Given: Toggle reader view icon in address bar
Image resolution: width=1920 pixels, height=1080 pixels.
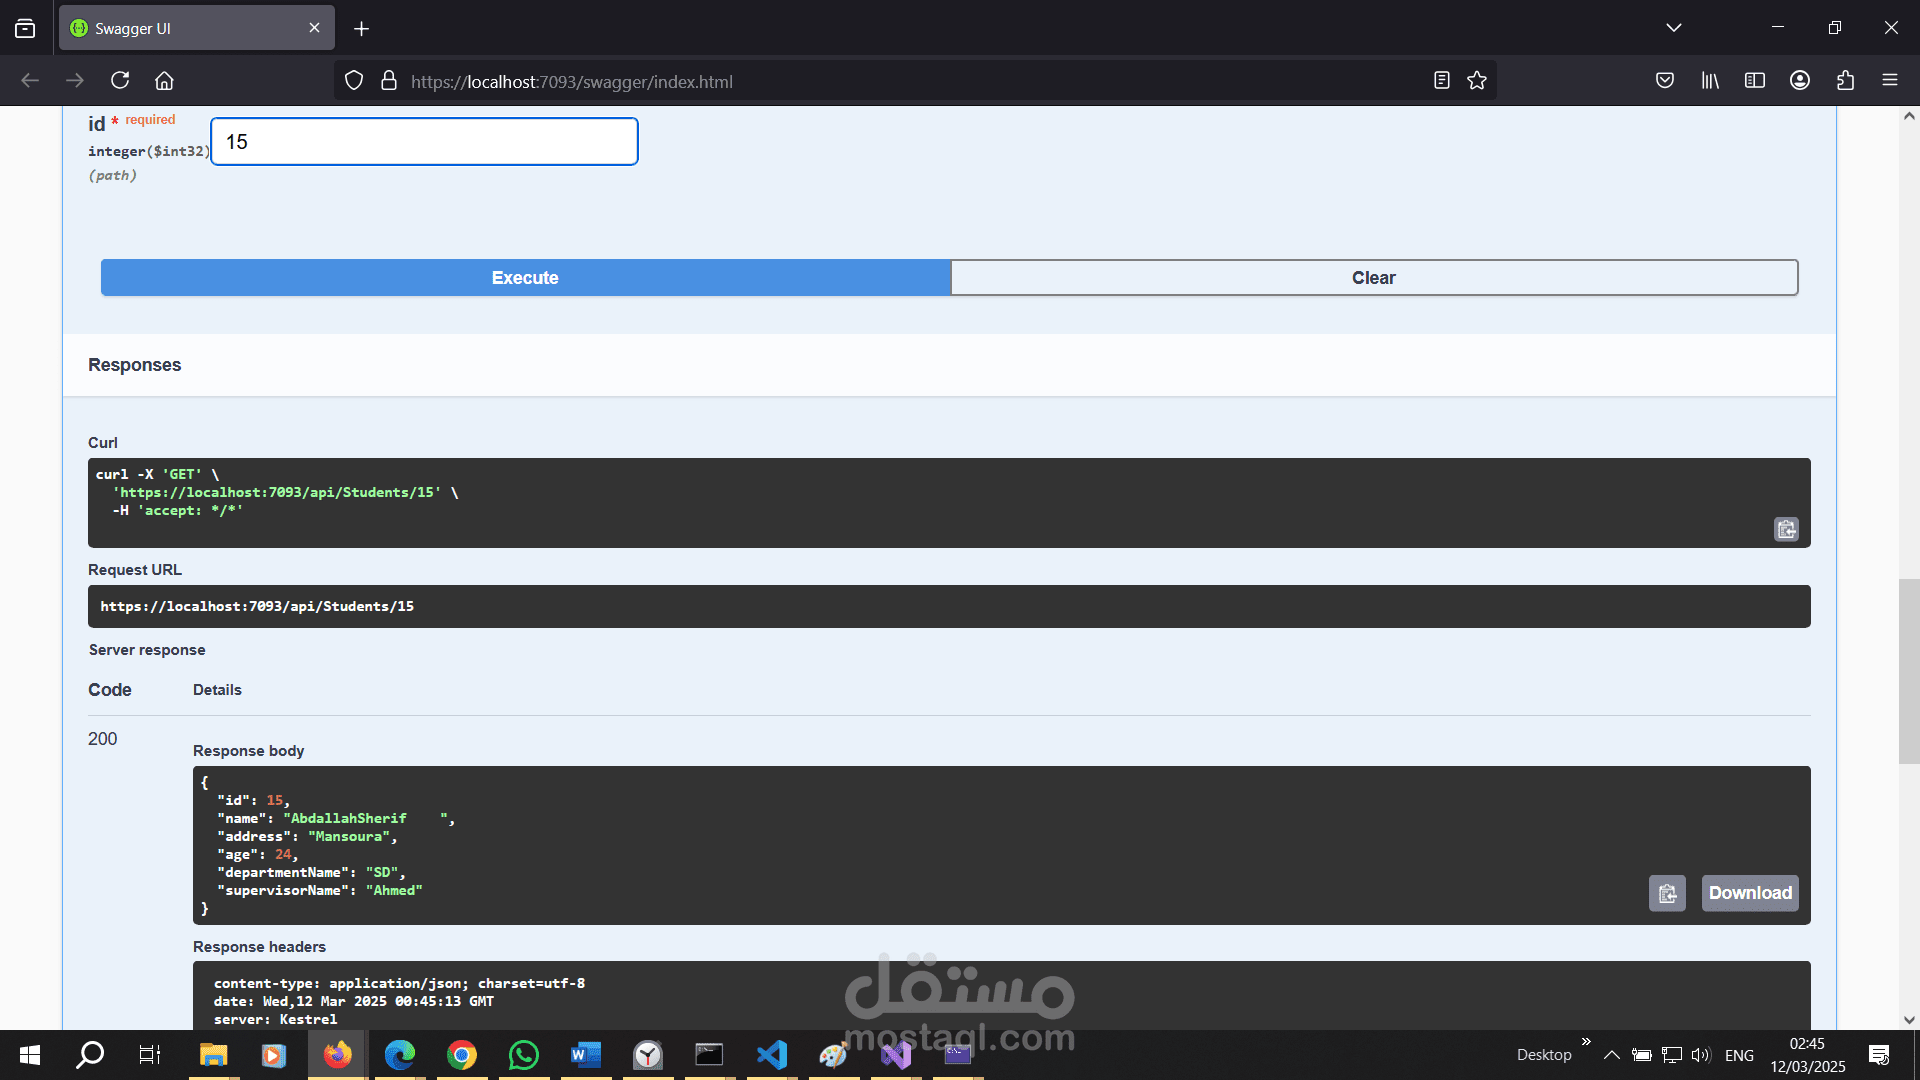Looking at the screenshot, I should pos(1441,81).
